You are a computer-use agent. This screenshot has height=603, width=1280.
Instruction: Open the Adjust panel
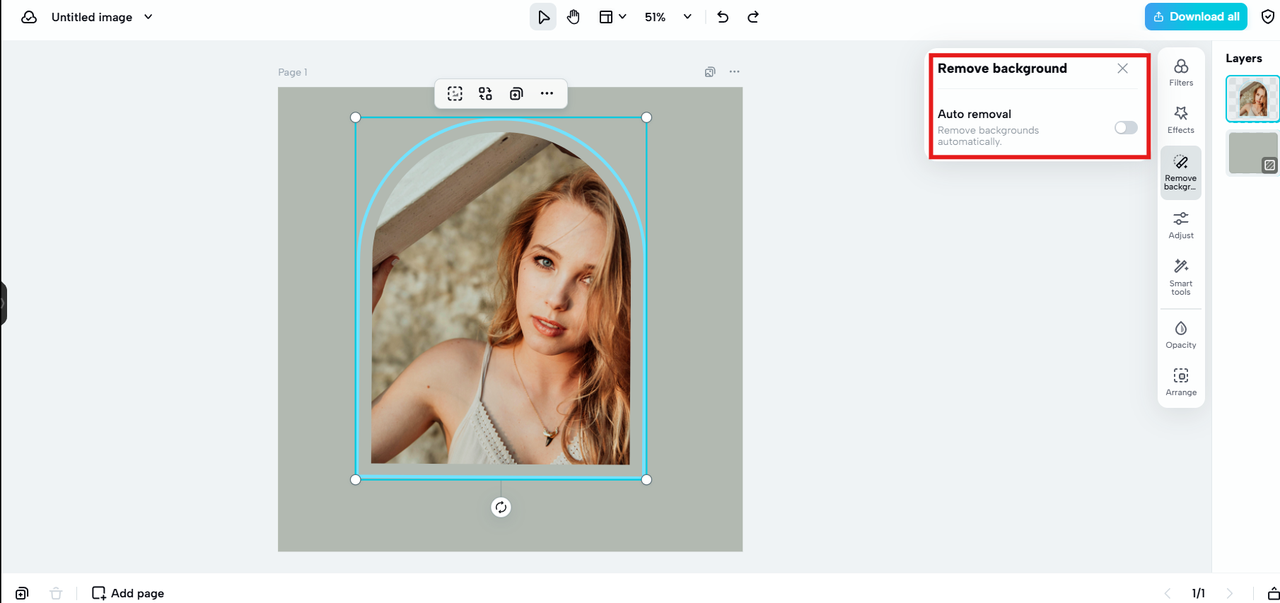pyautogui.click(x=1181, y=224)
